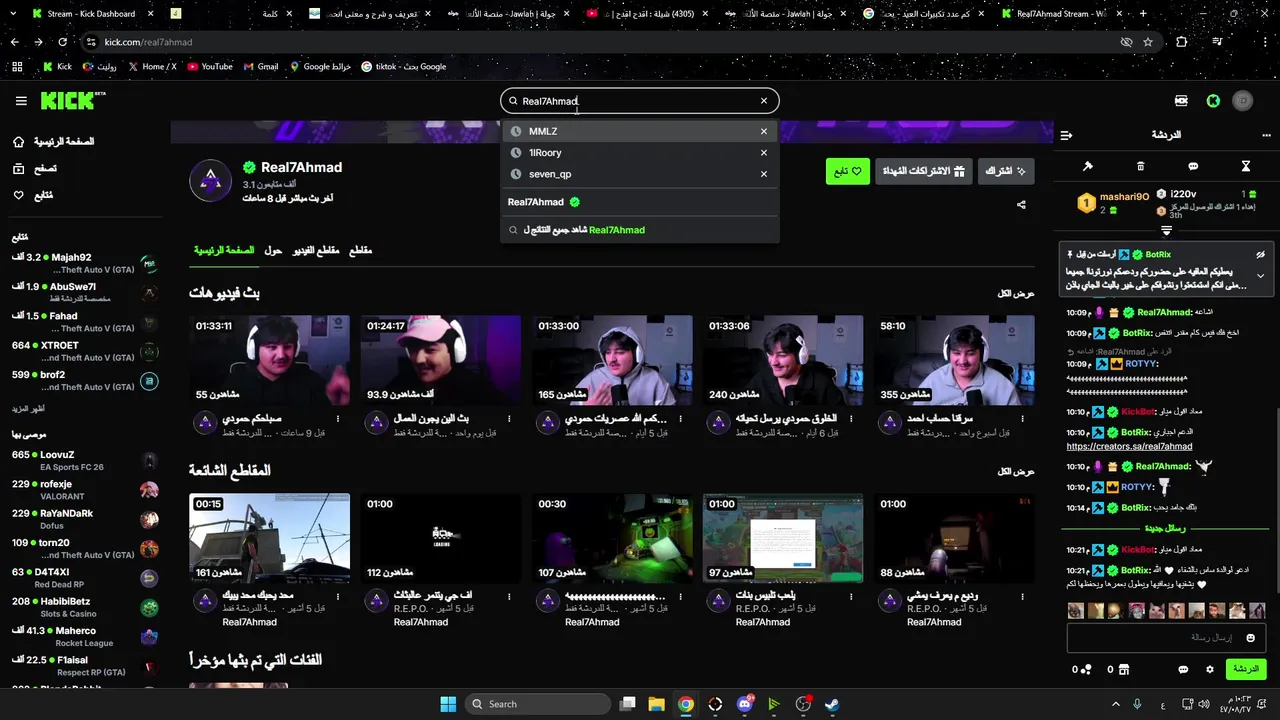Clear the search field with its X button
1280x720 pixels.
click(x=764, y=101)
